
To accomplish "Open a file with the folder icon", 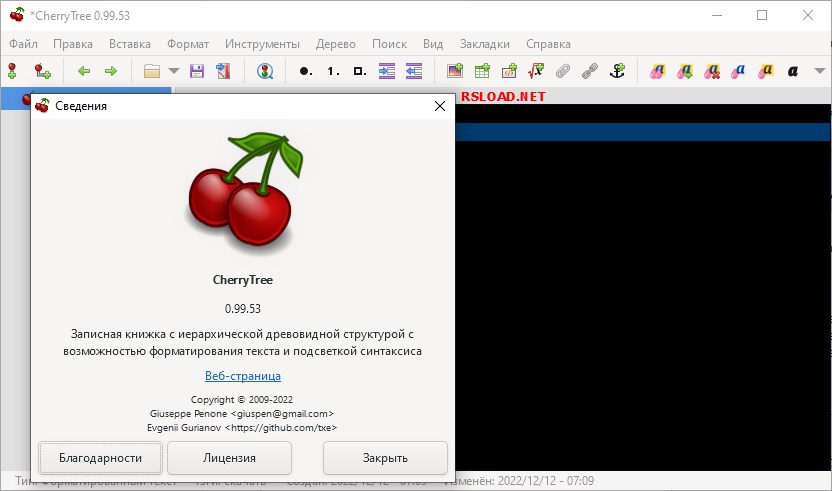I will tap(152, 71).
